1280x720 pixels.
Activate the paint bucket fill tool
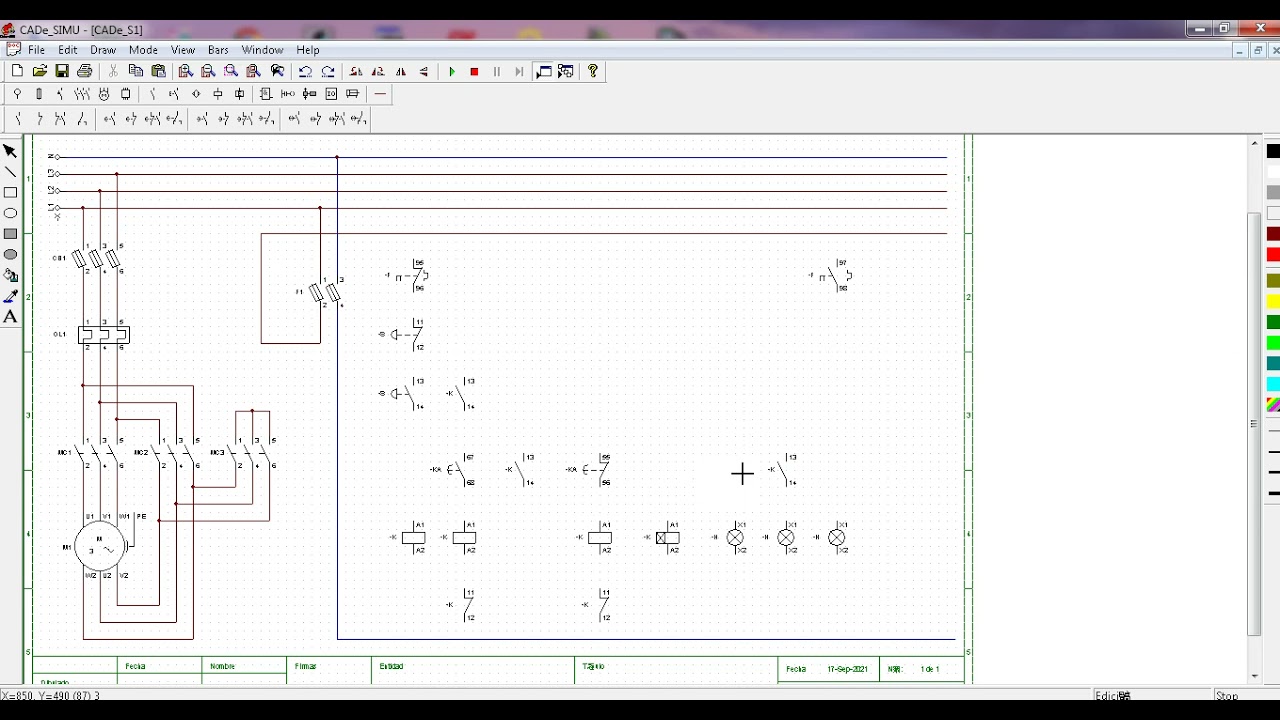[10, 276]
